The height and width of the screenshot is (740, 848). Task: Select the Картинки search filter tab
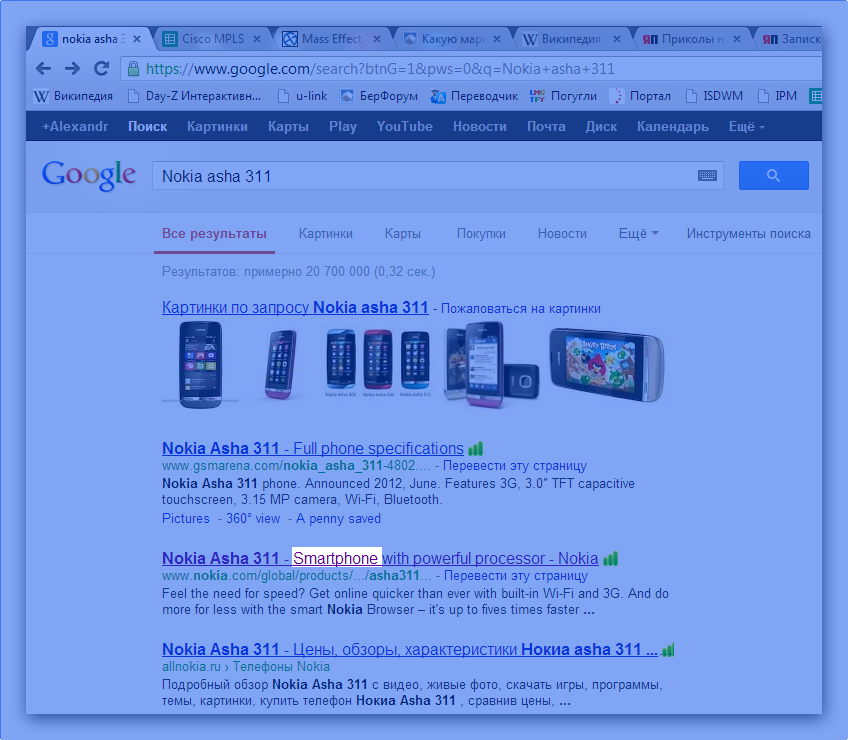pos(325,234)
